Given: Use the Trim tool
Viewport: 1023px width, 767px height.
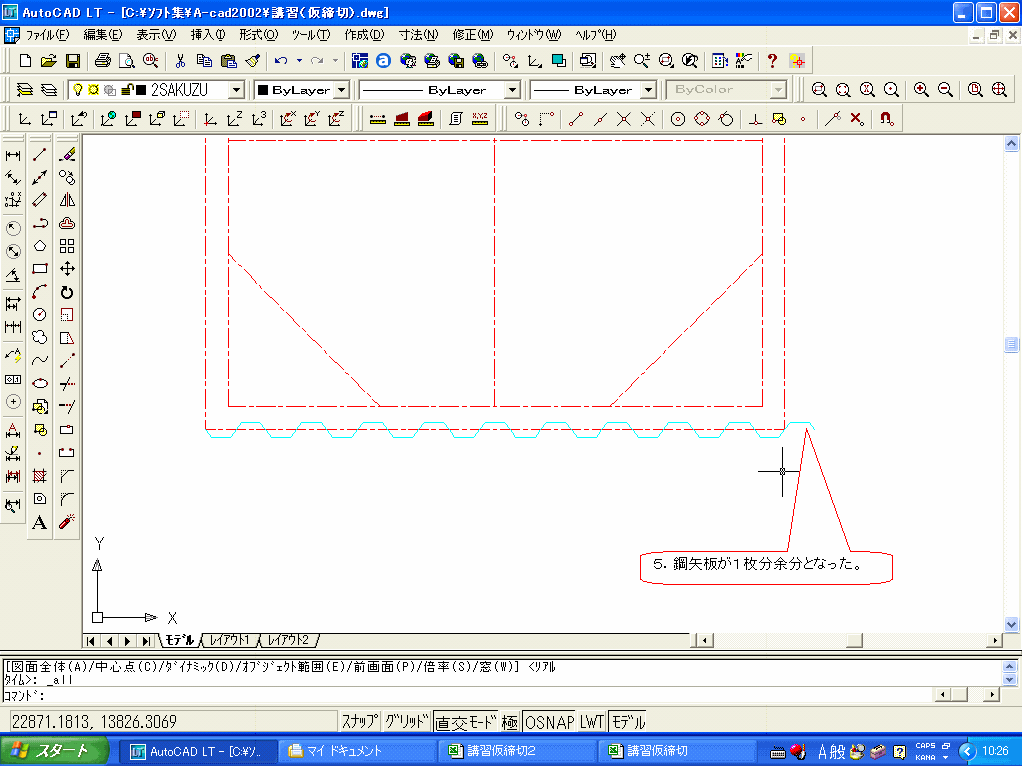Looking at the screenshot, I should pos(67,384).
